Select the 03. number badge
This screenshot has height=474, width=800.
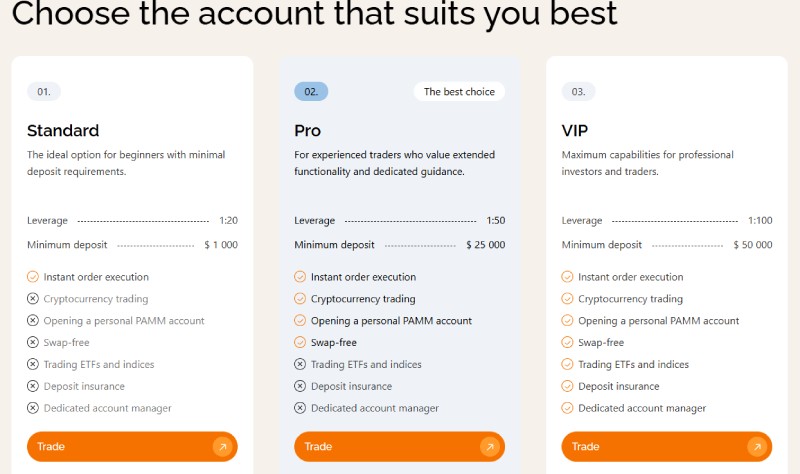pyautogui.click(x=578, y=91)
